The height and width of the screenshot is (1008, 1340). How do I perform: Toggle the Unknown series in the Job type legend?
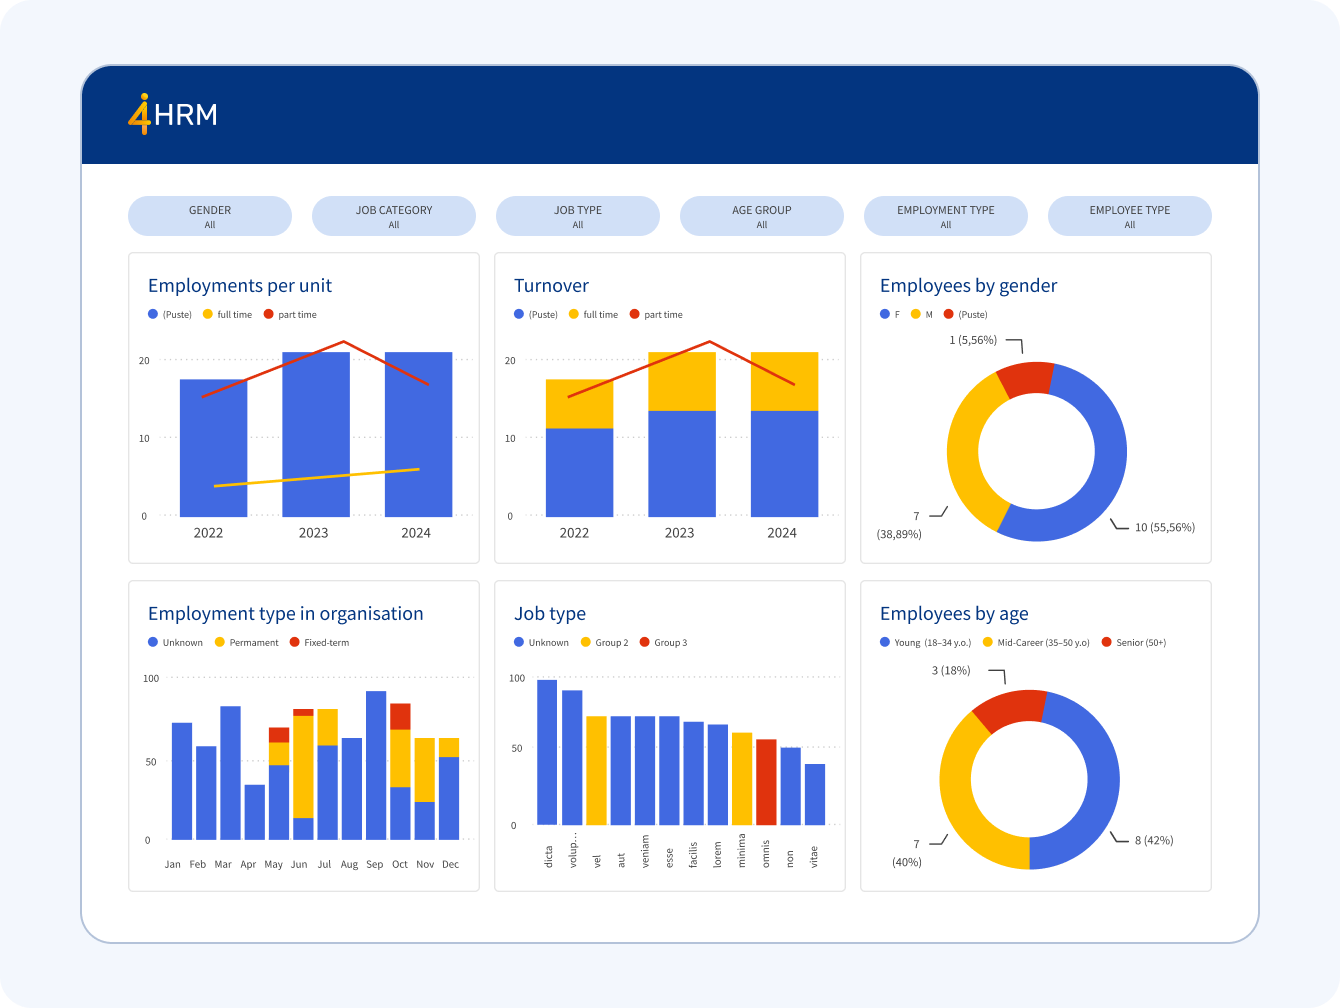pos(518,642)
